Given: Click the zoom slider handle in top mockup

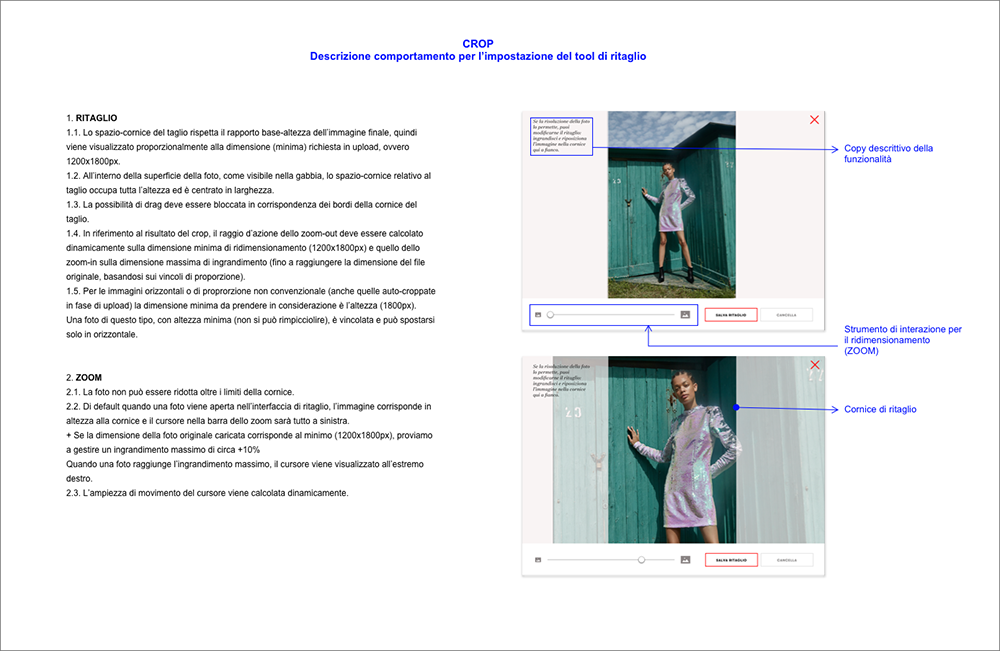Looking at the screenshot, I should pos(550,315).
